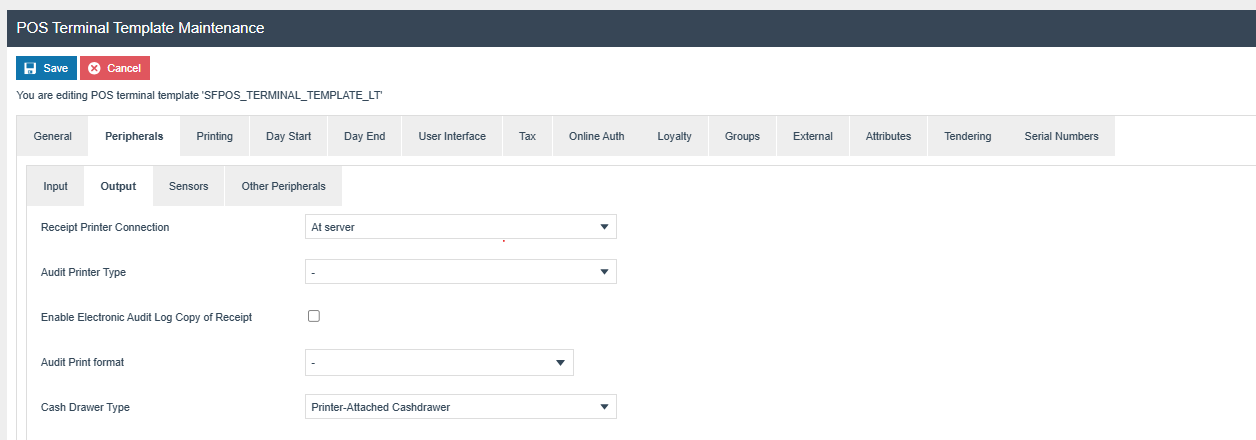Go to the Serial Numbers tab
The width and height of the screenshot is (1256, 440).
coord(1061,136)
